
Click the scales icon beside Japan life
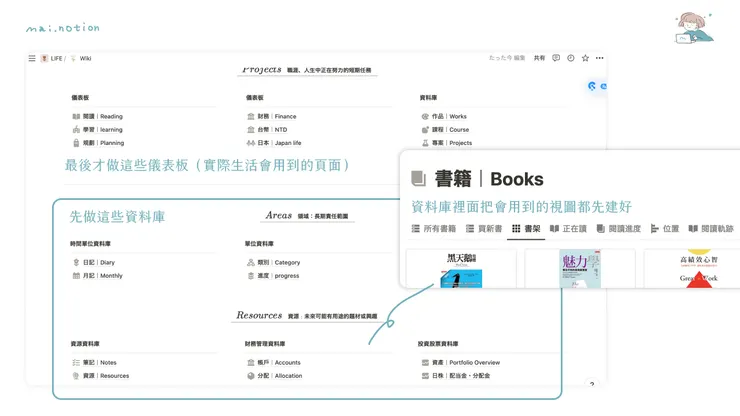pos(251,143)
